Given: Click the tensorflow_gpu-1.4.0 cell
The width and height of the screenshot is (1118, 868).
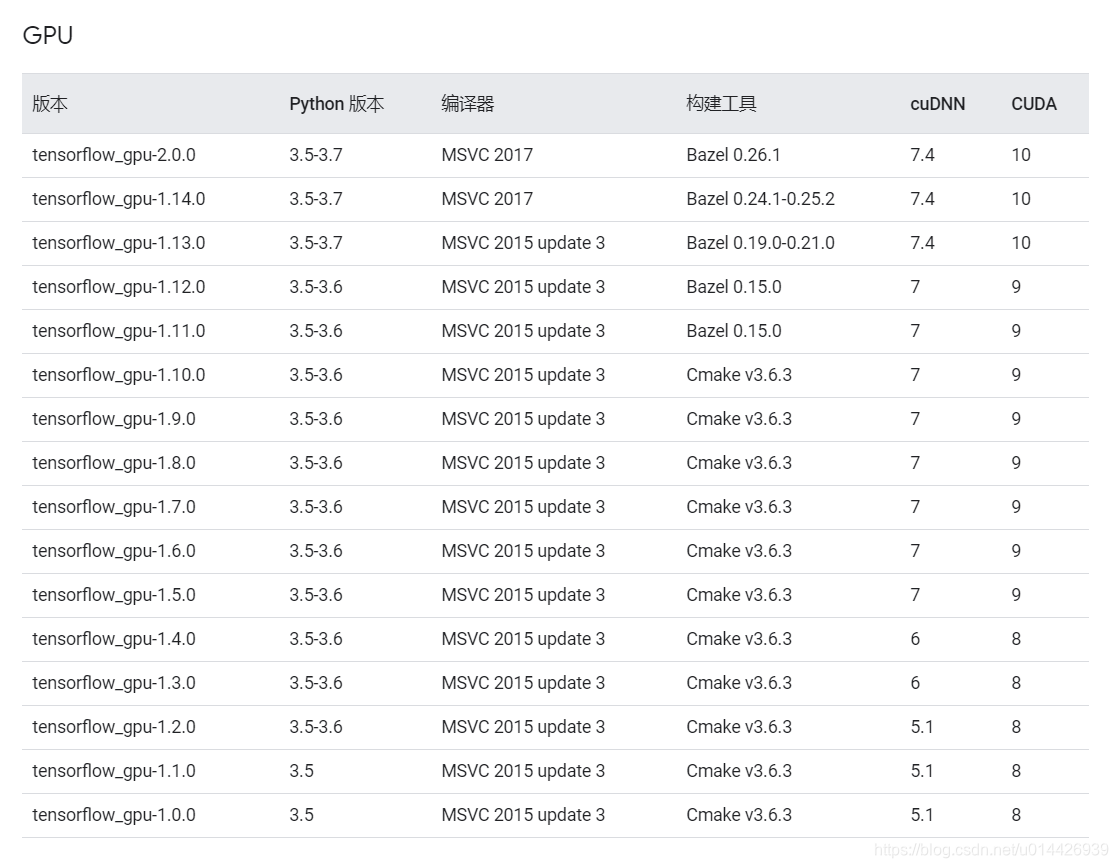Looking at the screenshot, I should (x=114, y=639).
